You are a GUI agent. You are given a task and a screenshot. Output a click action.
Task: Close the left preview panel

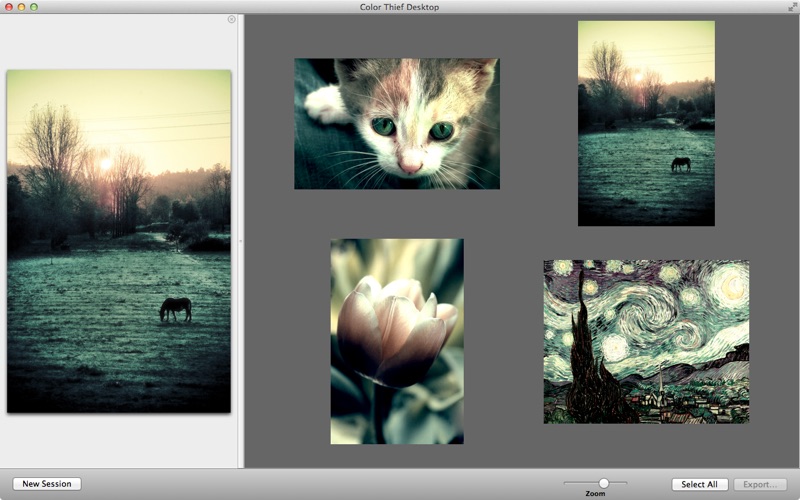point(232,19)
